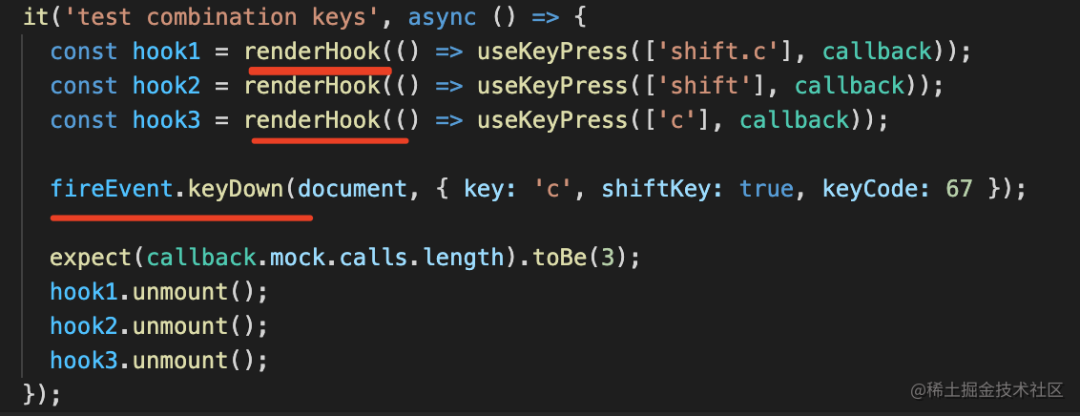Image resolution: width=1080 pixels, height=416 pixels.
Task: Click renderHook call on the hook2 line
Action: [312, 86]
